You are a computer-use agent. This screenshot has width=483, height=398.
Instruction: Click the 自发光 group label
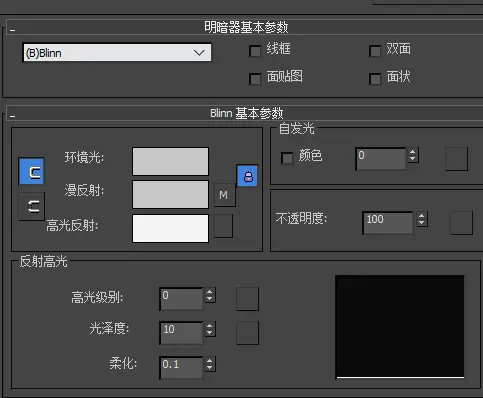pyautogui.click(x=296, y=128)
